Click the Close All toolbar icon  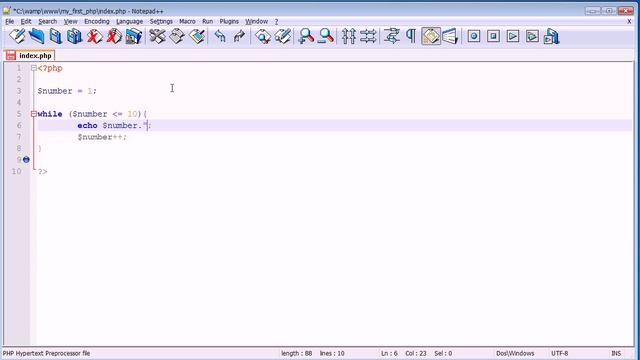(114, 36)
